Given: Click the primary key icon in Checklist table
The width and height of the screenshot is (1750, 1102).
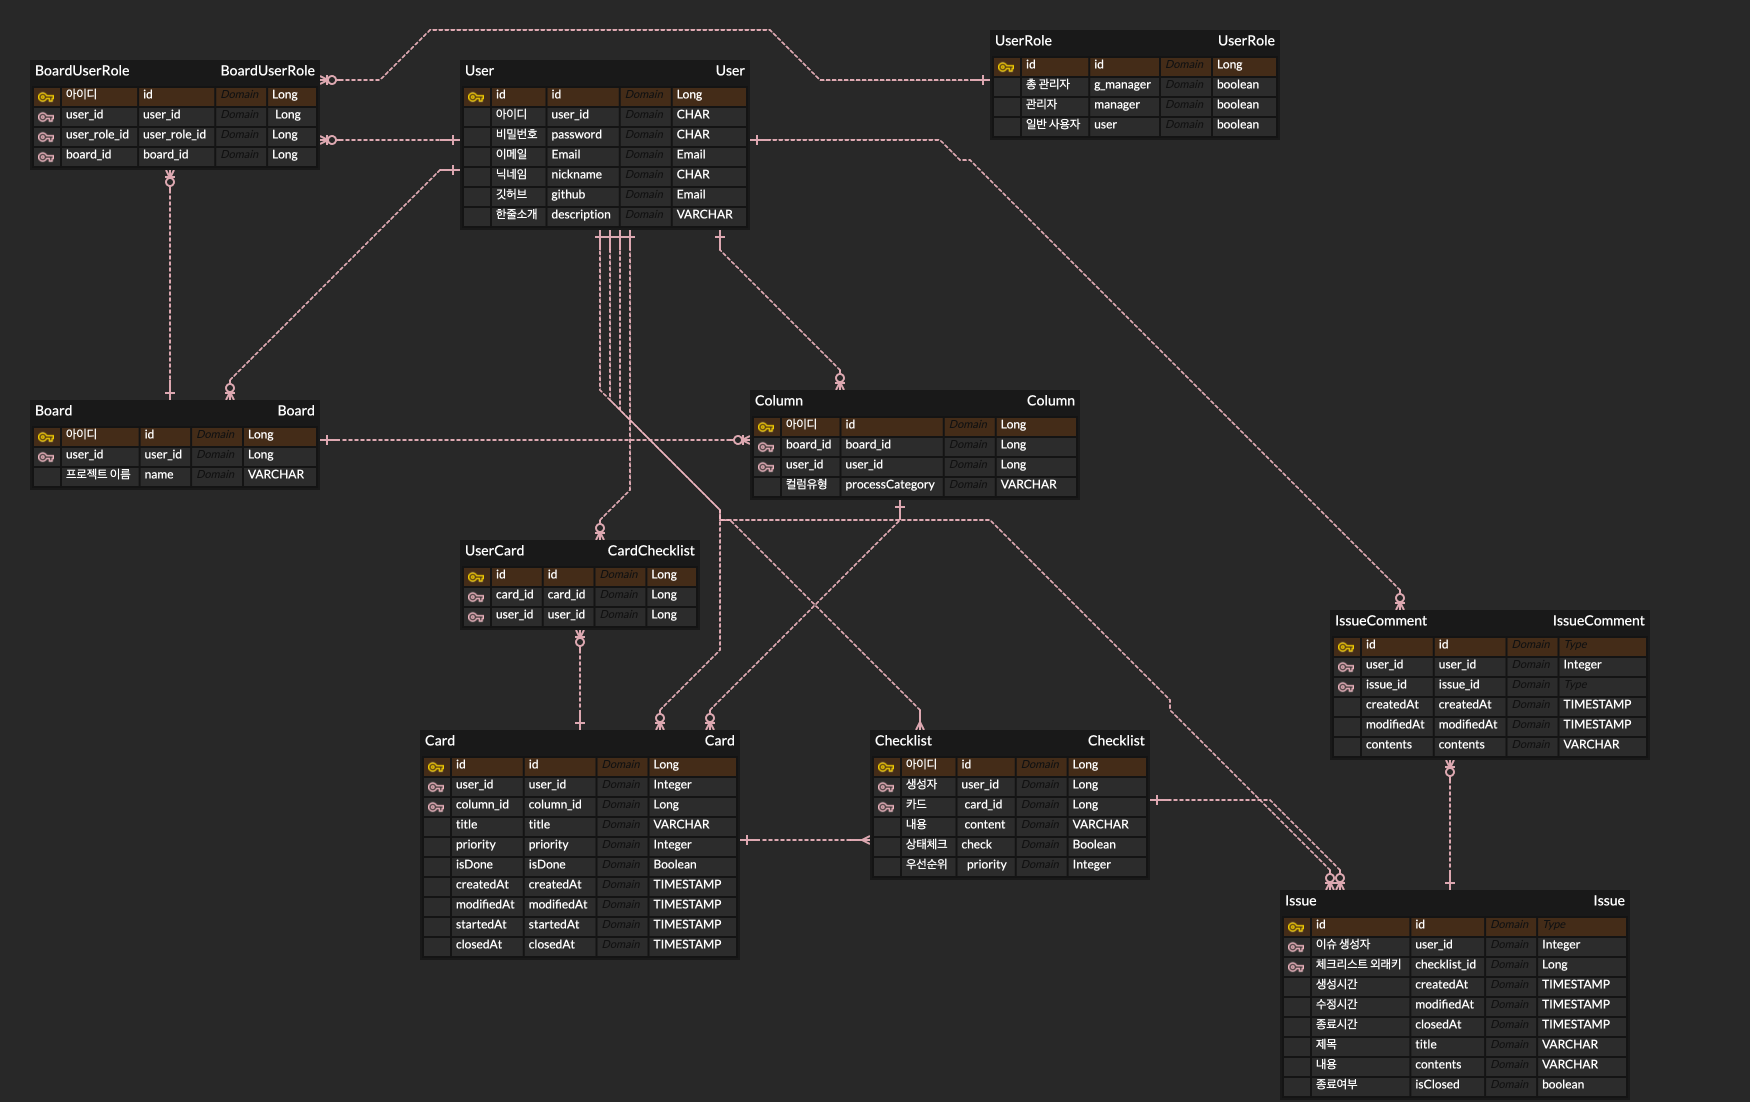Looking at the screenshot, I should point(886,767).
